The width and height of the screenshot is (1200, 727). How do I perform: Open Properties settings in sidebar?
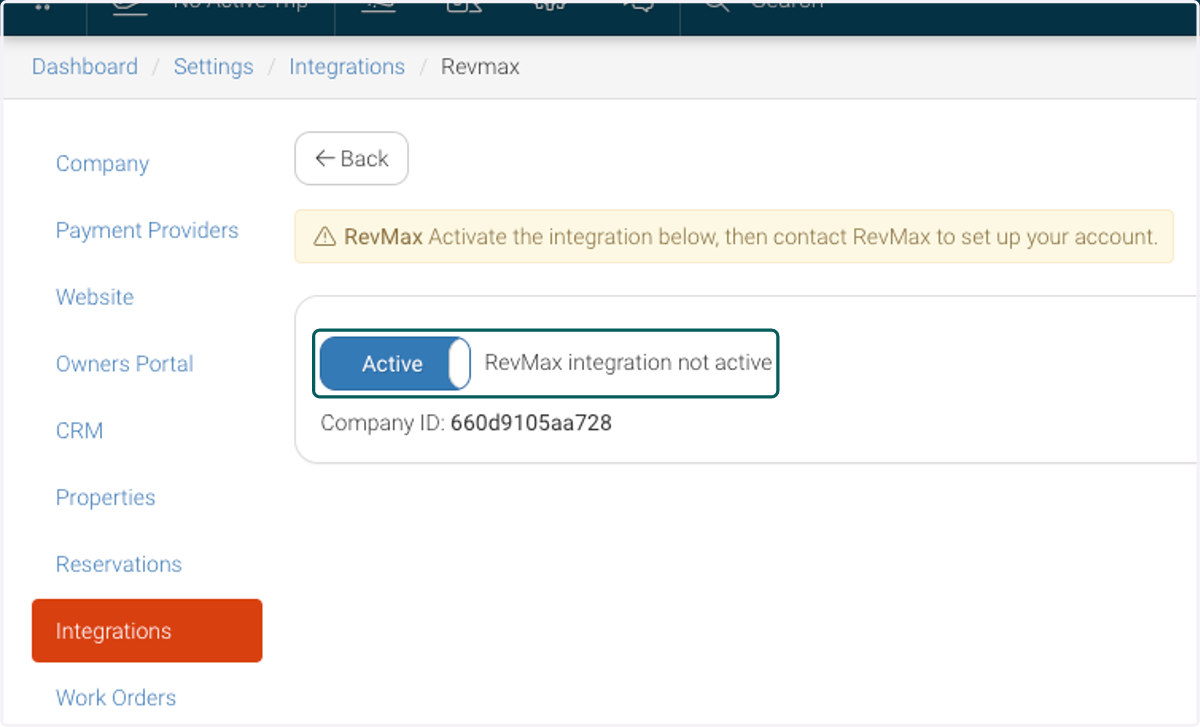(106, 498)
